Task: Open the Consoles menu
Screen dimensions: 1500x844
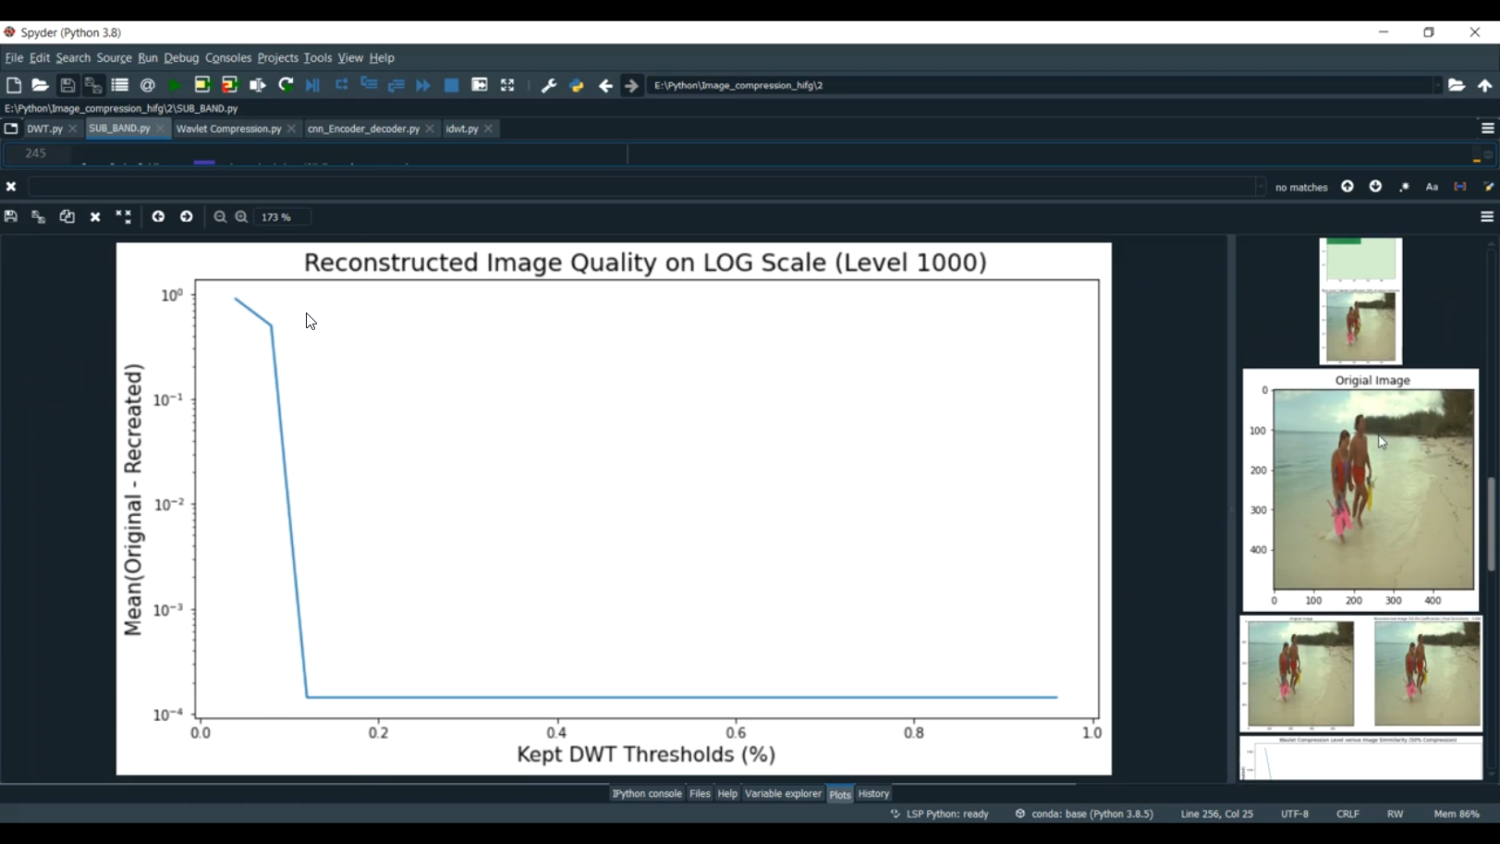Action: (228, 58)
